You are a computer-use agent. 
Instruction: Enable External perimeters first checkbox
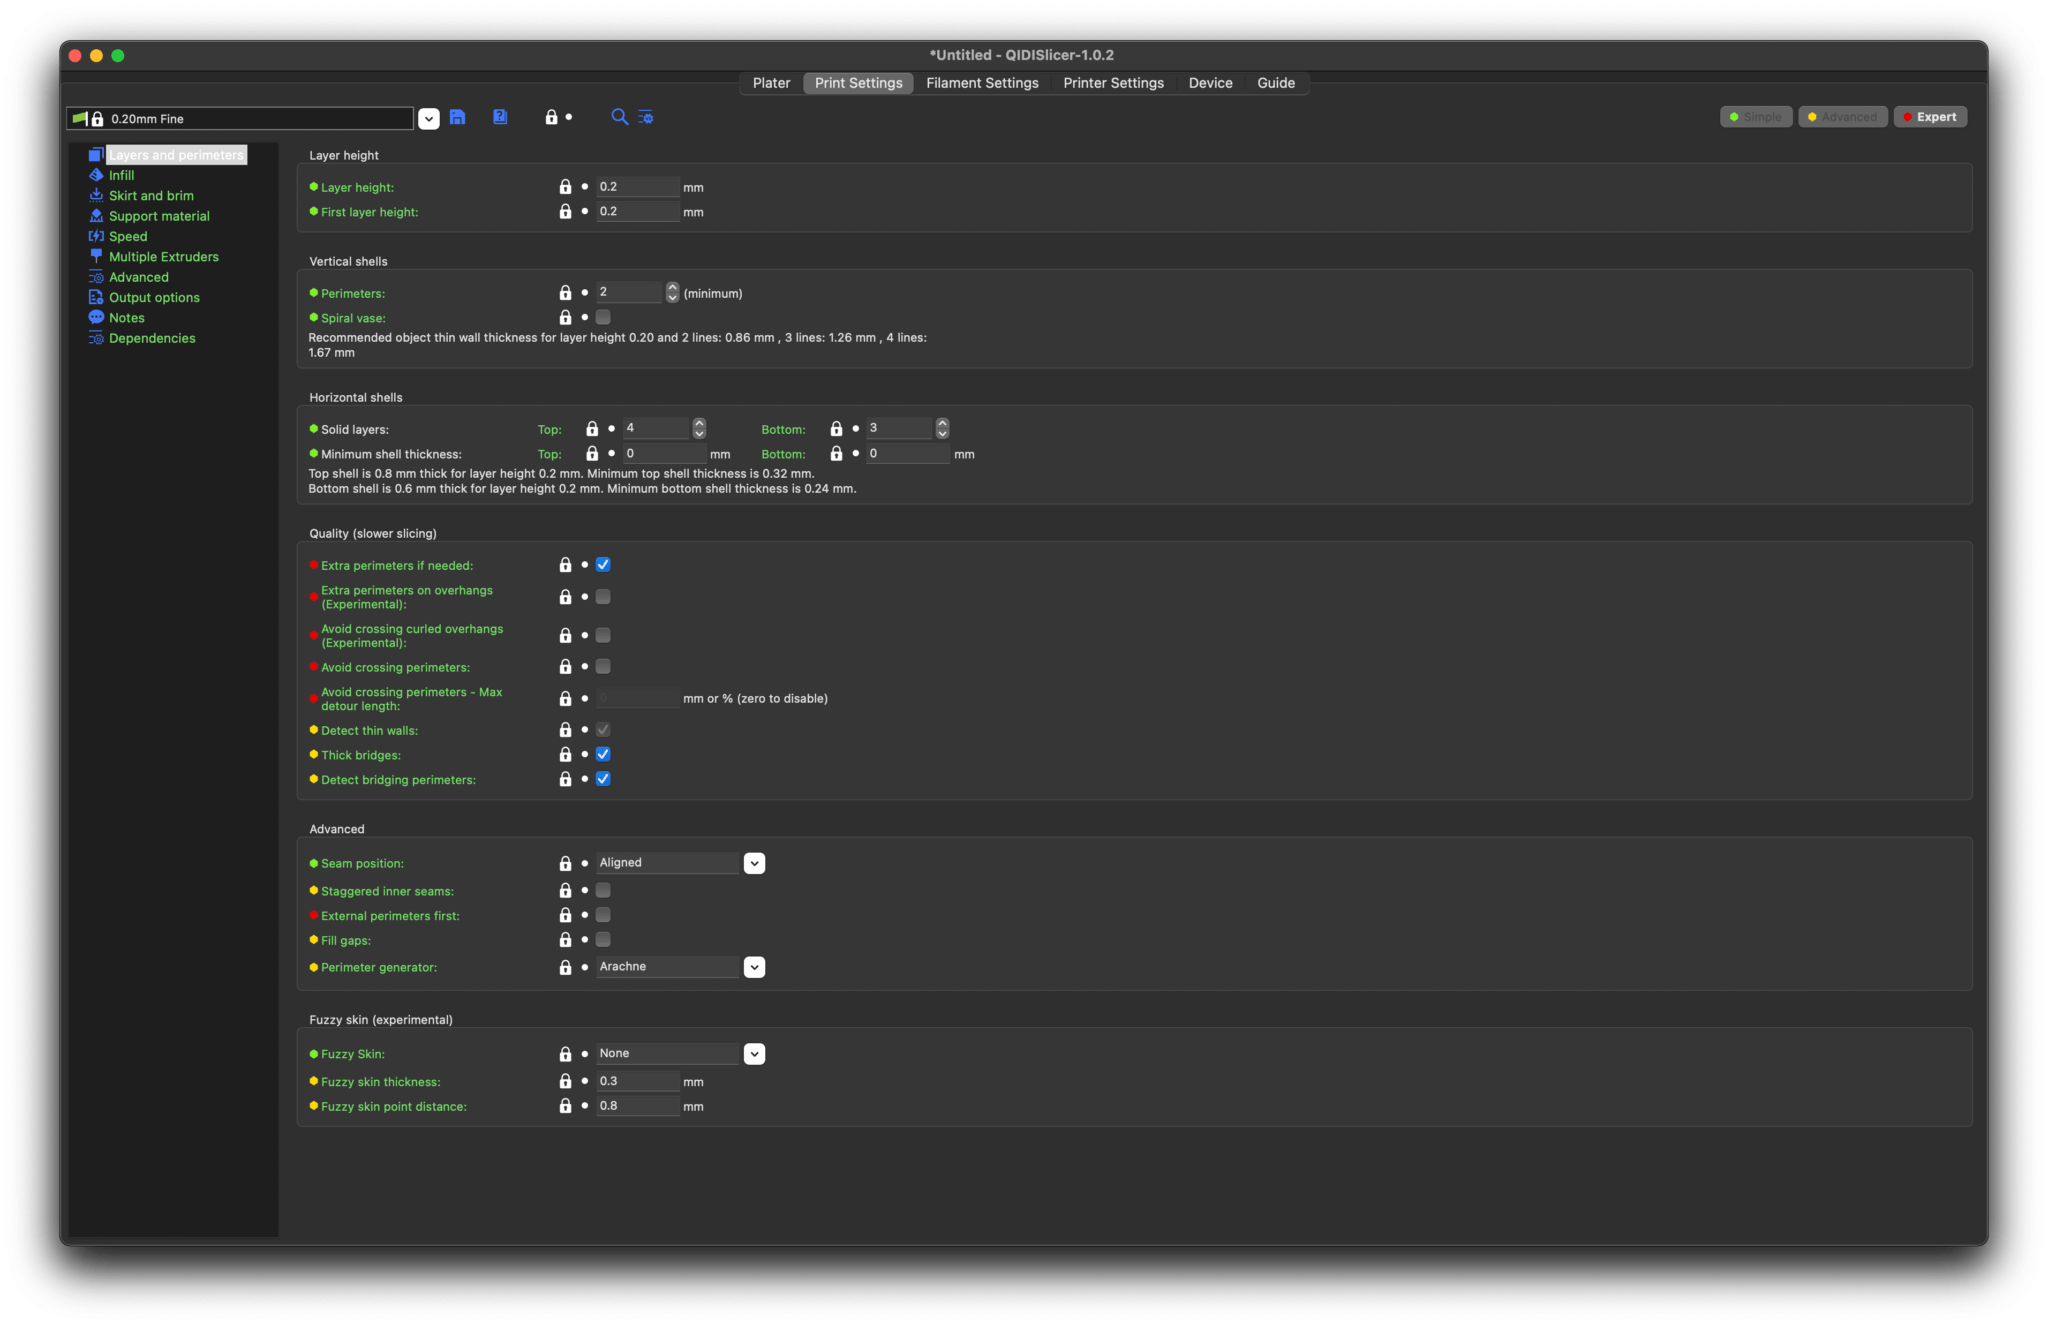coord(603,915)
